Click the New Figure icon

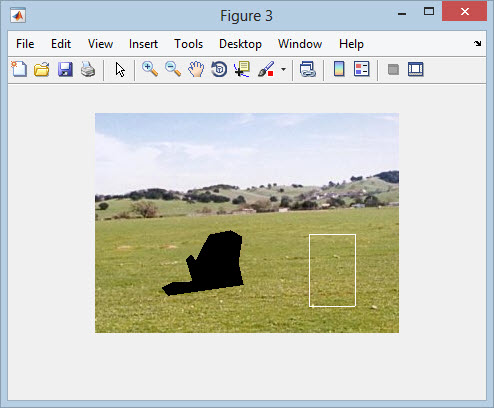tap(19, 69)
